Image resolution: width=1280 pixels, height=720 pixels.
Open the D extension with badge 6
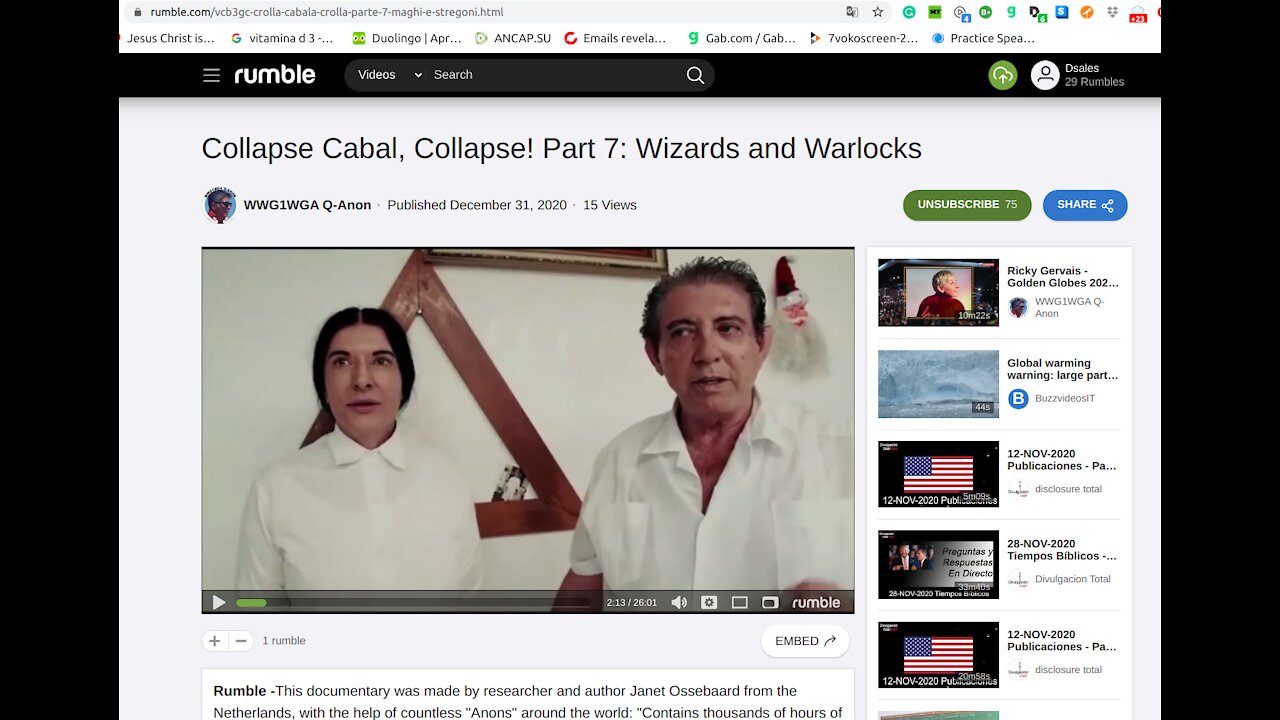tap(1037, 13)
